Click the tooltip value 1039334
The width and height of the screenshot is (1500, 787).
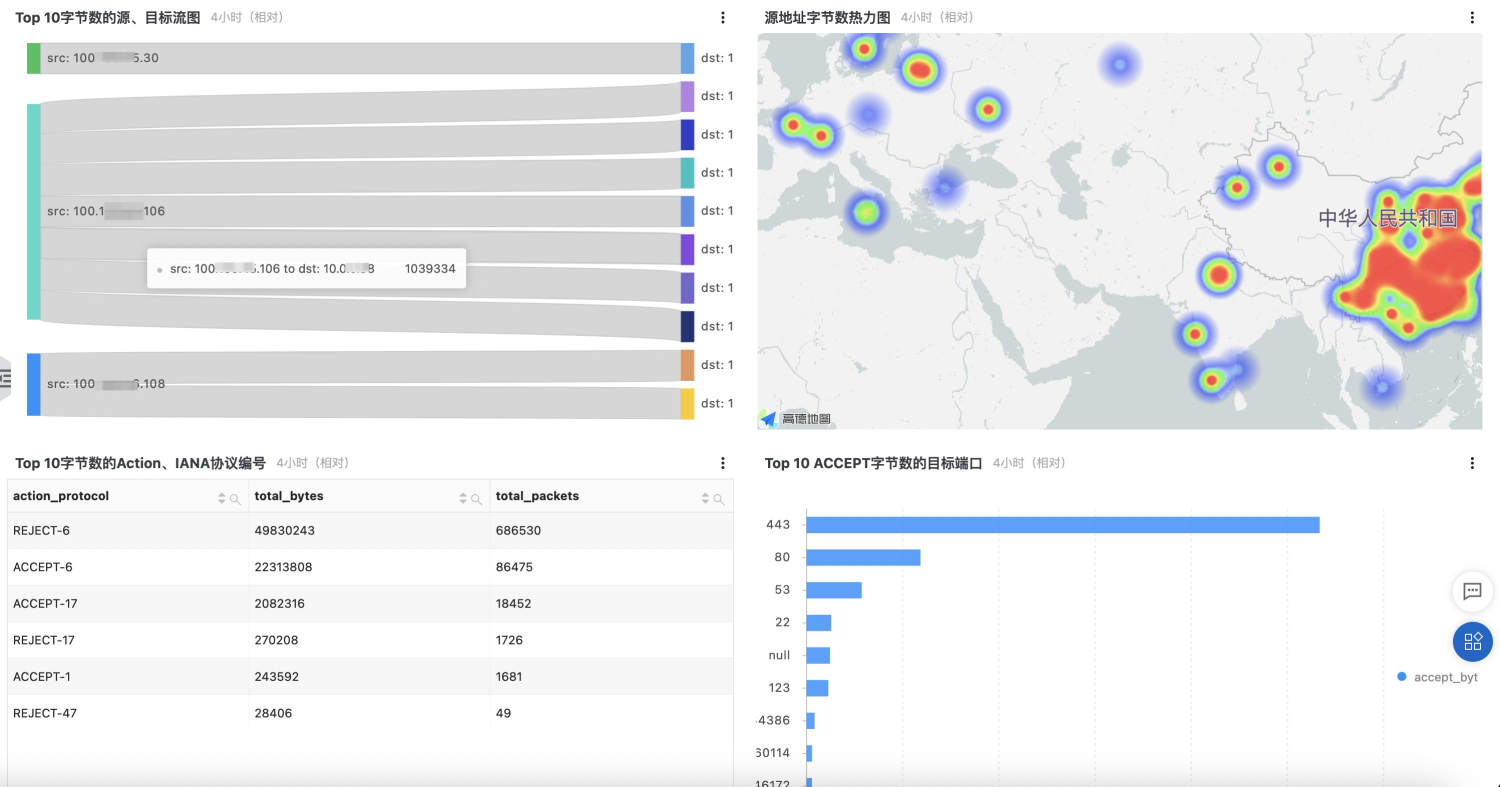(x=430, y=269)
